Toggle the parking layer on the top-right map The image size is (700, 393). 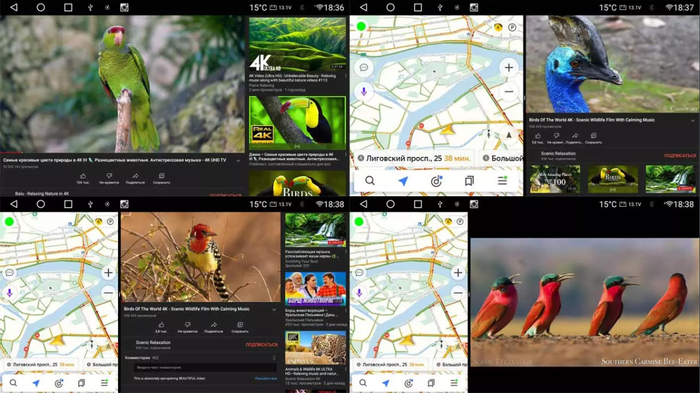click(512, 27)
